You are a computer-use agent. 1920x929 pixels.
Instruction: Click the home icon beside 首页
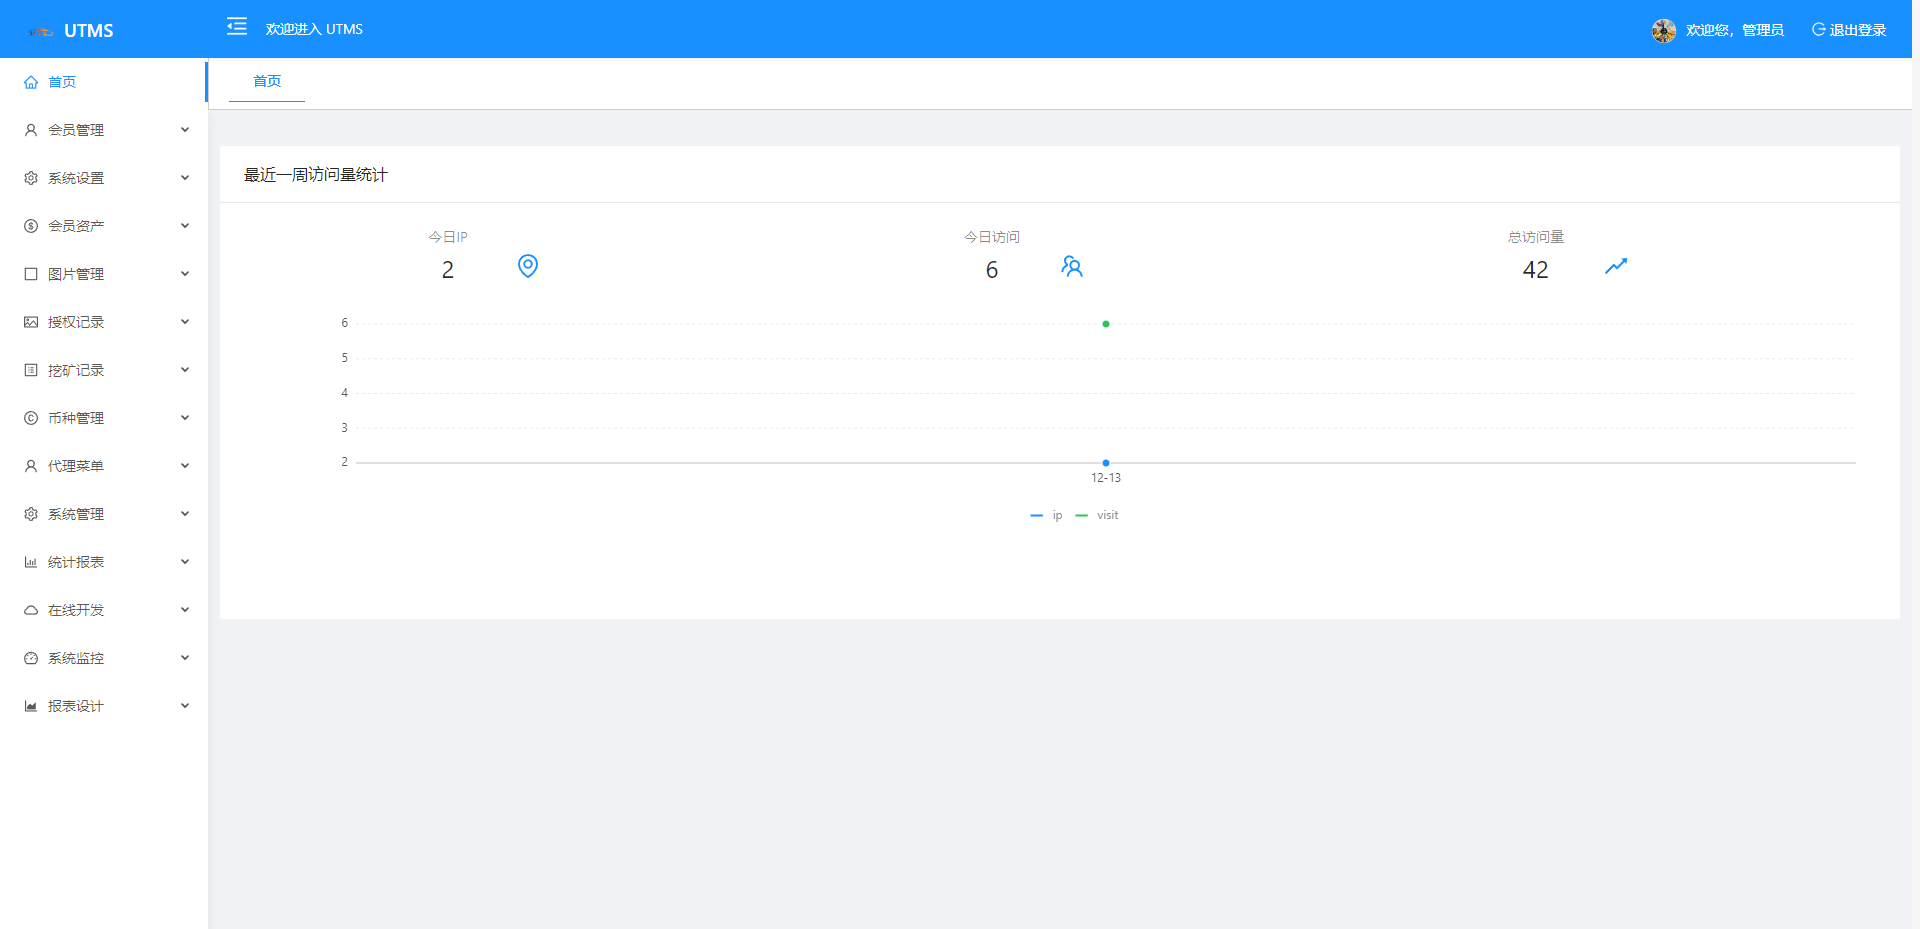pyautogui.click(x=31, y=82)
